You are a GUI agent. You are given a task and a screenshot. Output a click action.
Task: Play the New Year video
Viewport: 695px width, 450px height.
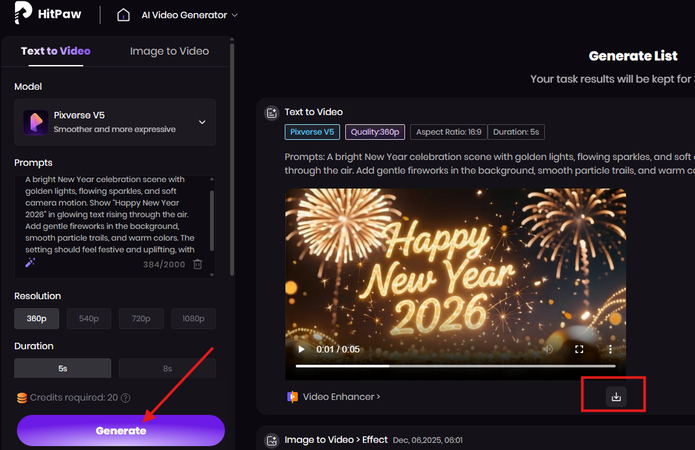[x=301, y=349]
